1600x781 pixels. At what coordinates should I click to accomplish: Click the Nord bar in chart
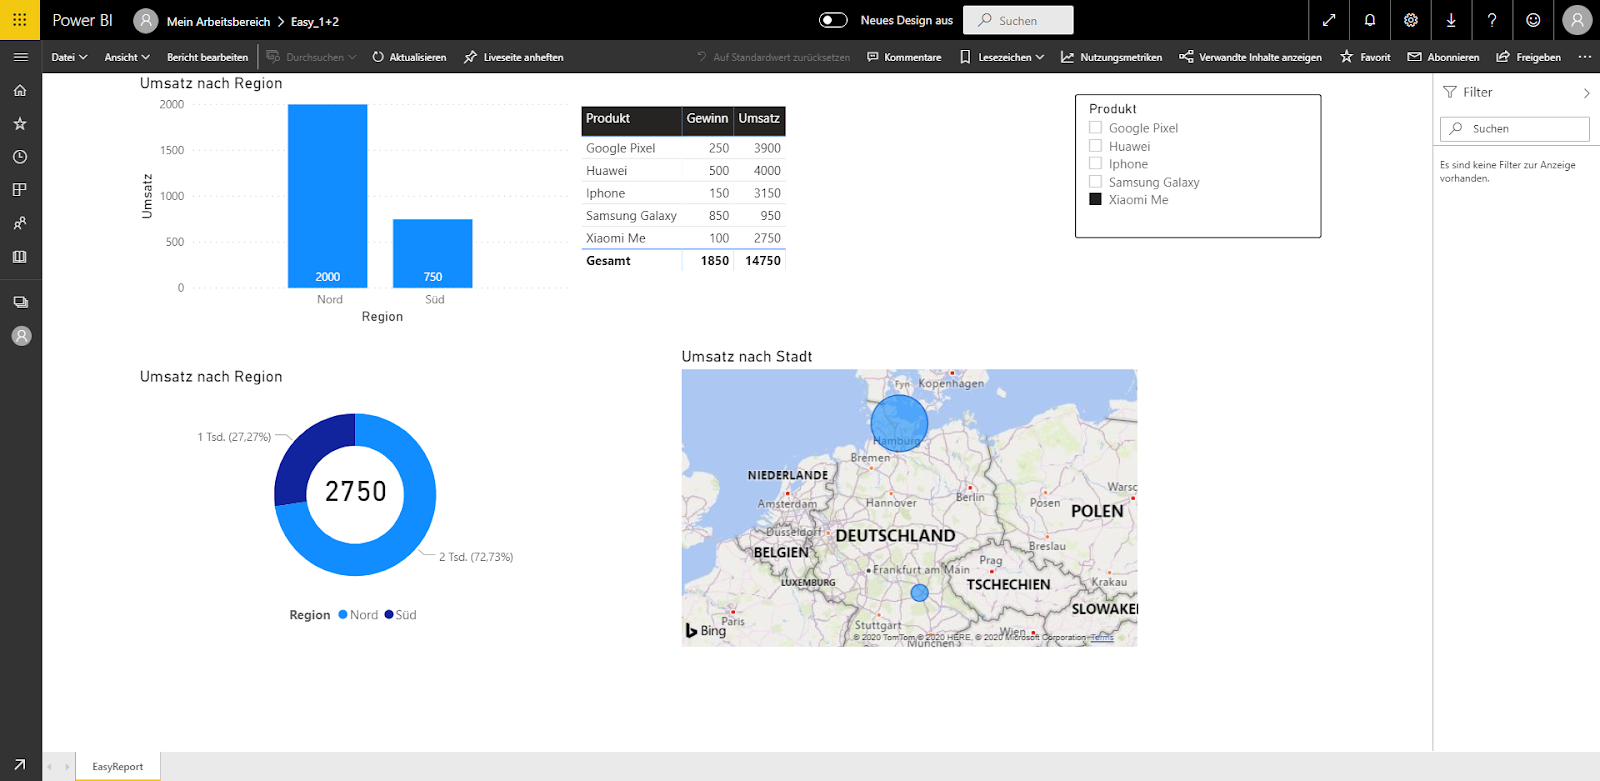pyautogui.click(x=328, y=196)
